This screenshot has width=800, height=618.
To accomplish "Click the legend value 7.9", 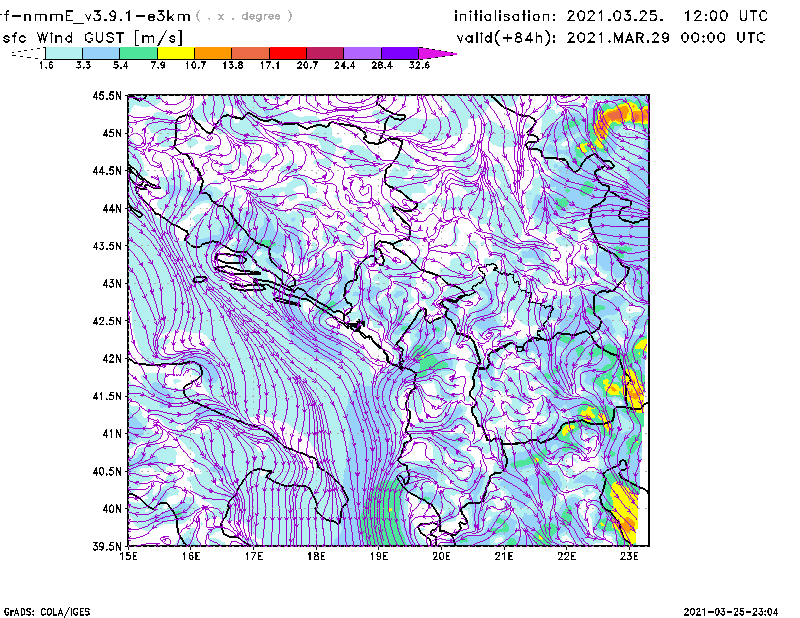I will (x=158, y=65).
